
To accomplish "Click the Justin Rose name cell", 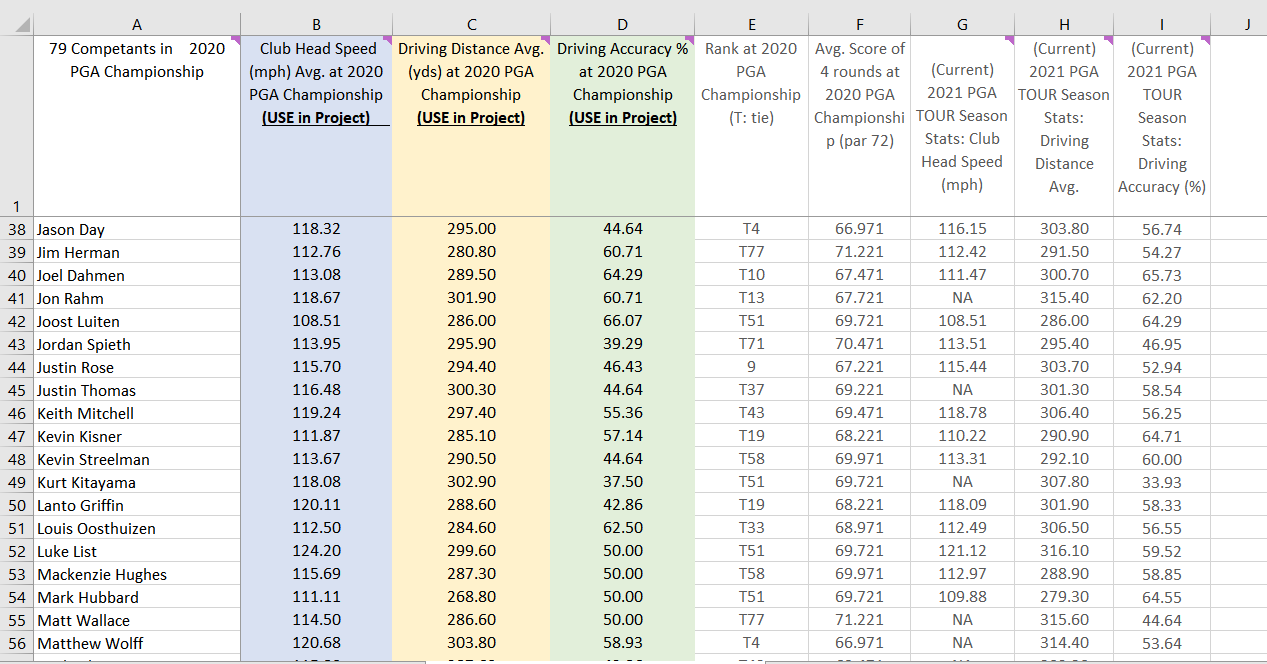I will (137, 367).
